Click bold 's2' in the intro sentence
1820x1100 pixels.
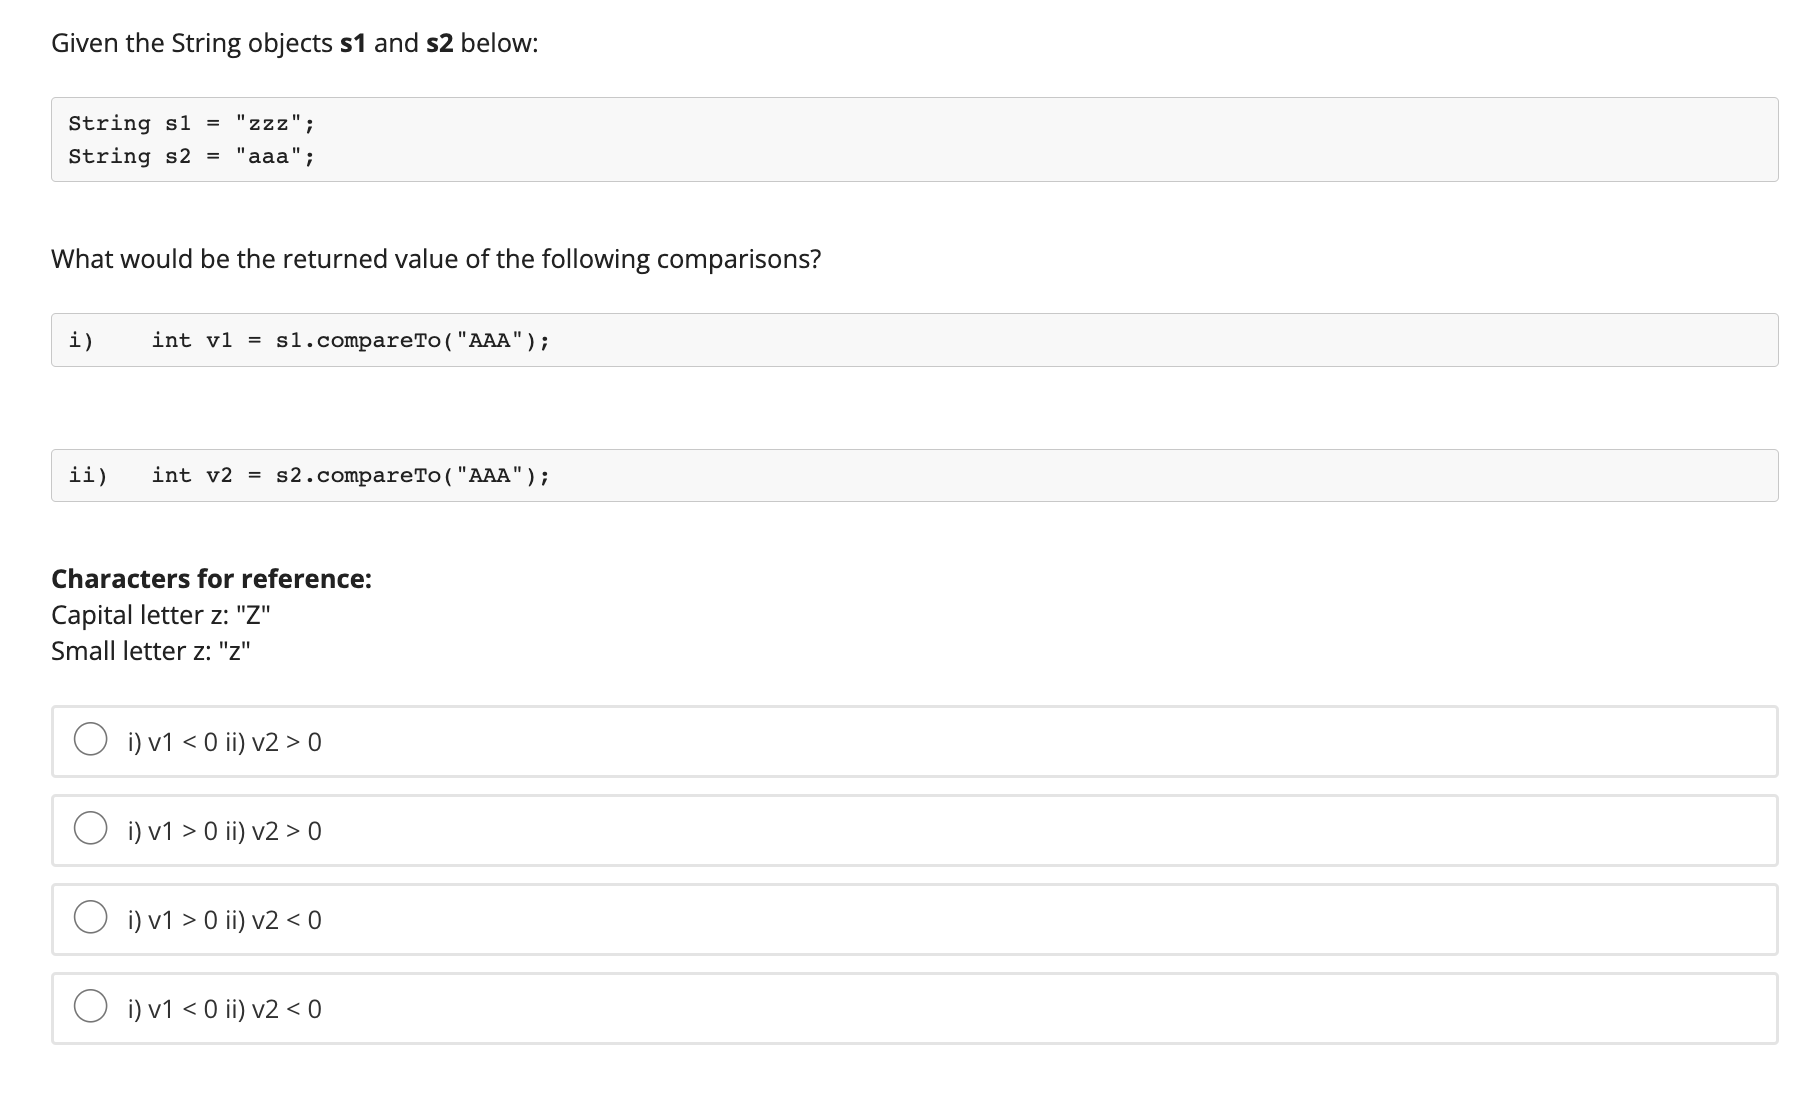pos(440,43)
